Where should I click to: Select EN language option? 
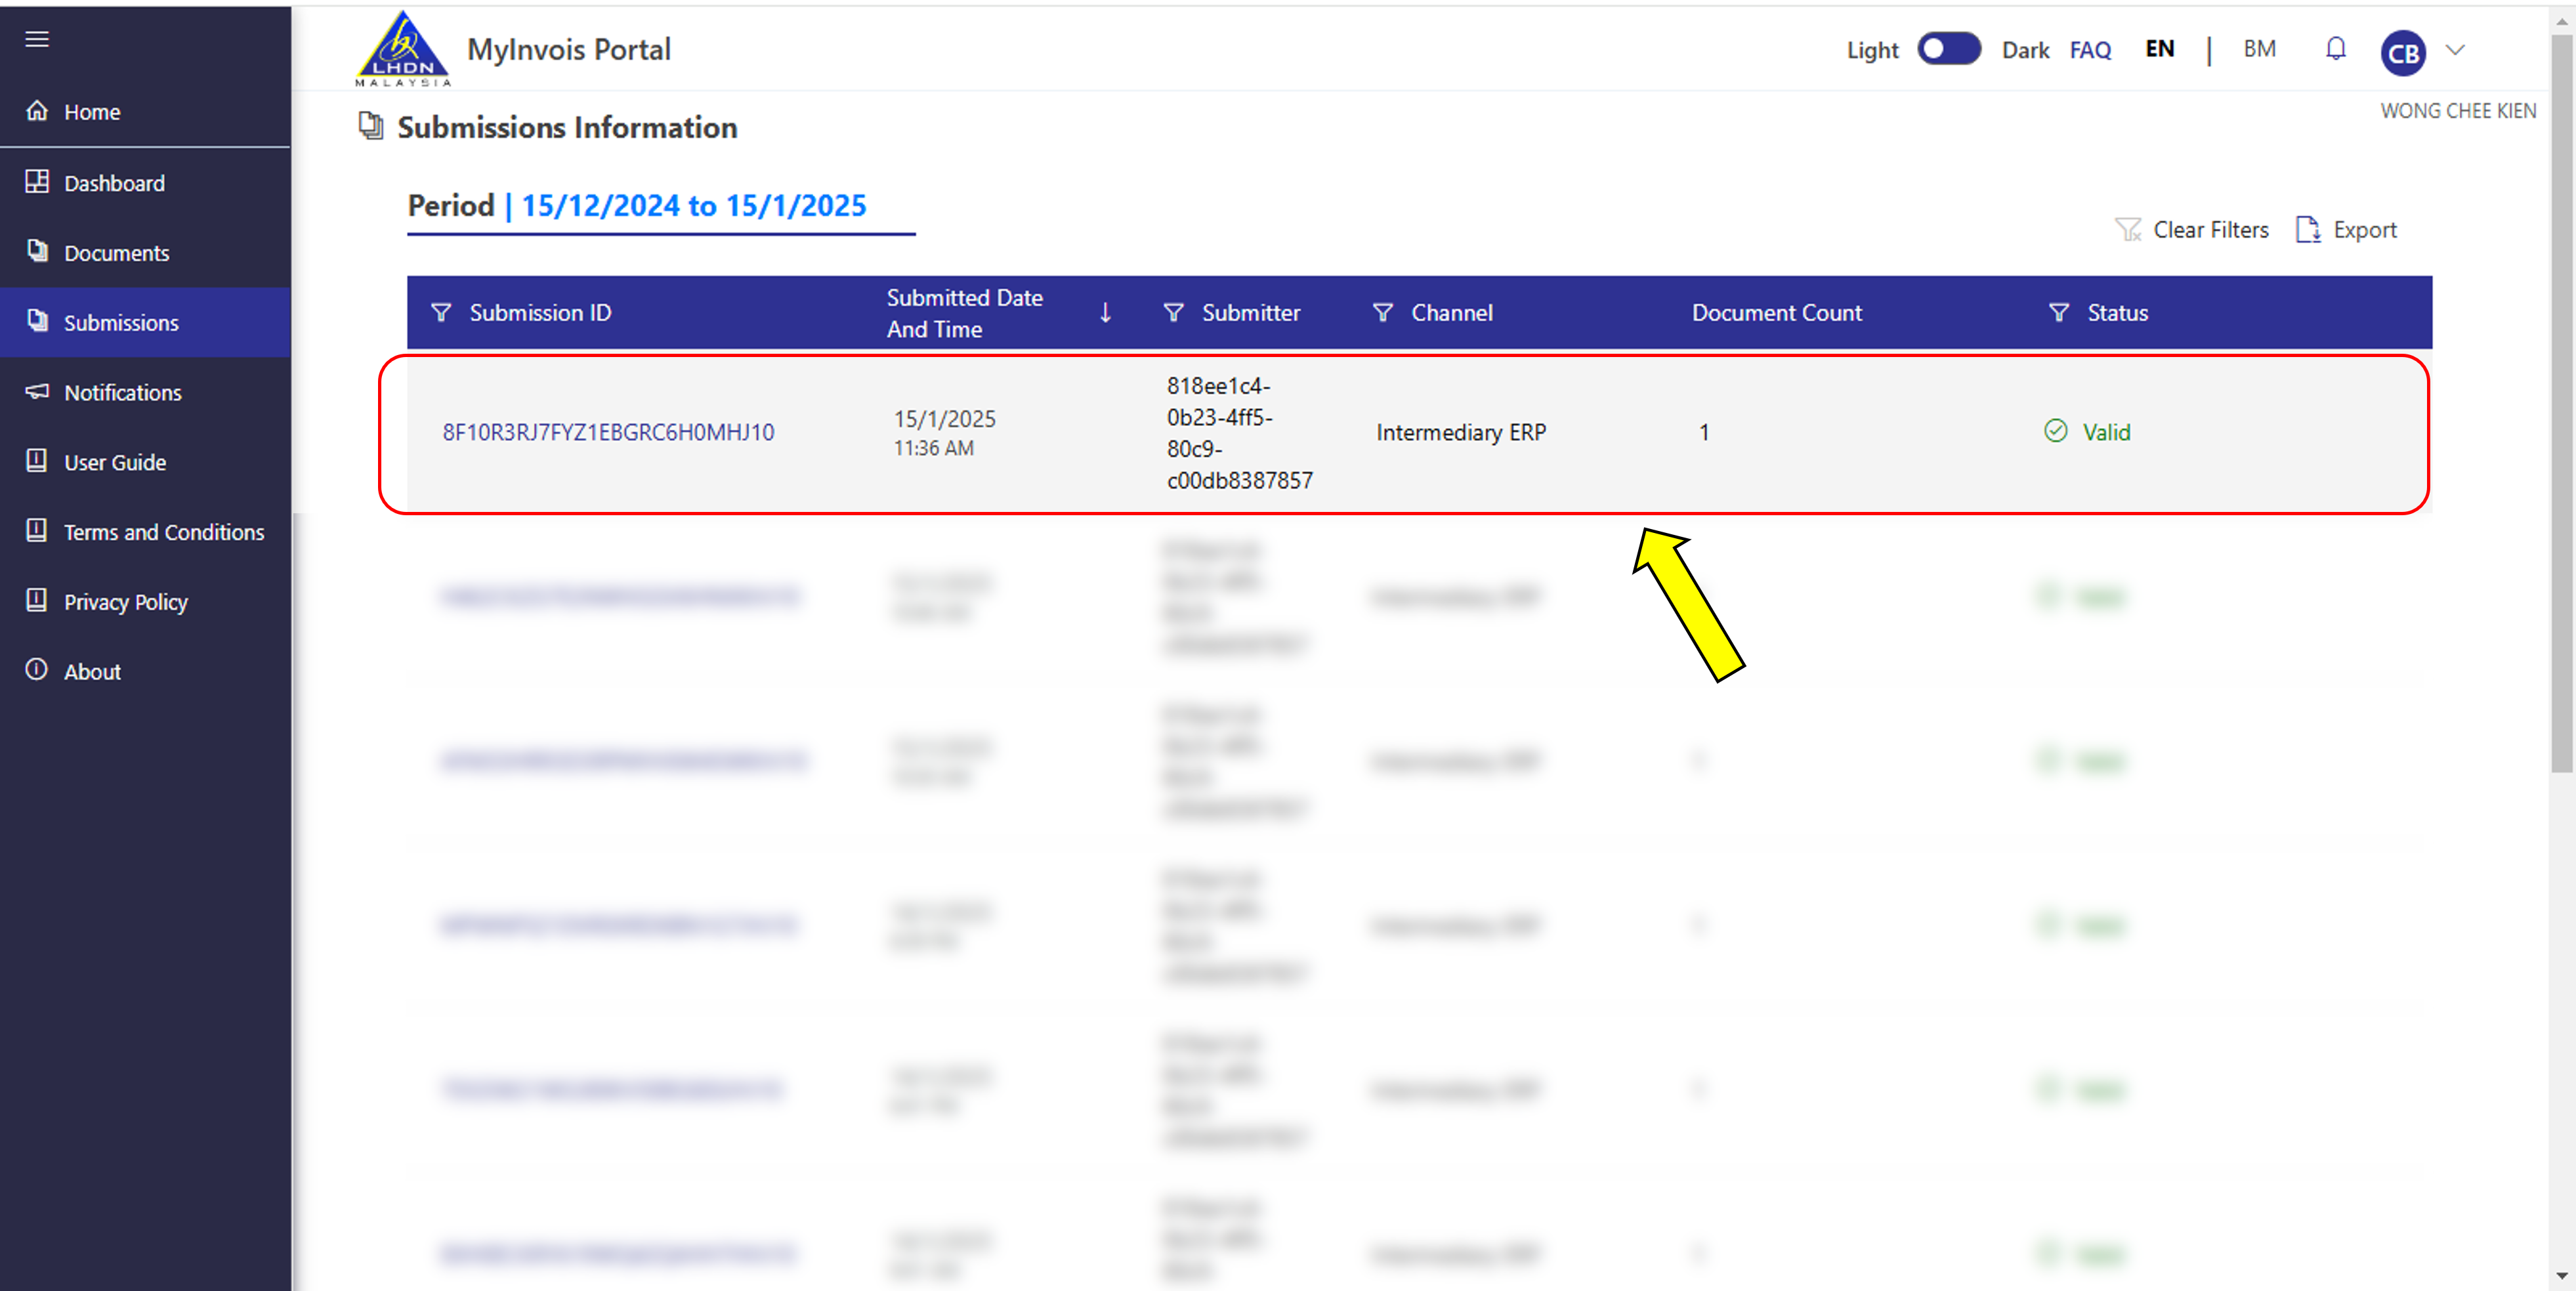click(2159, 49)
